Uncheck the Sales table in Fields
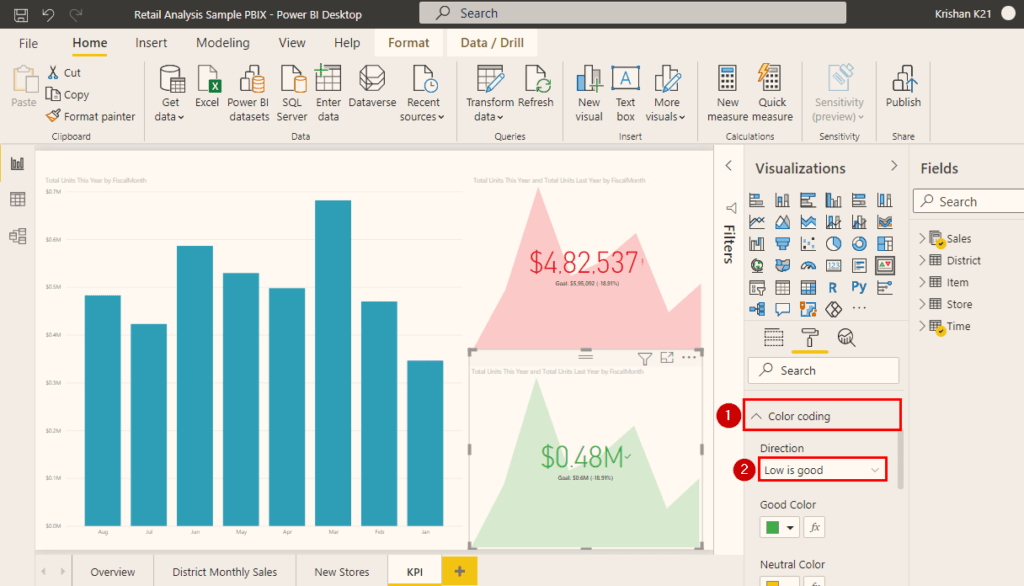The width and height of the screenshot is (1024, 586). pos(941,242)
